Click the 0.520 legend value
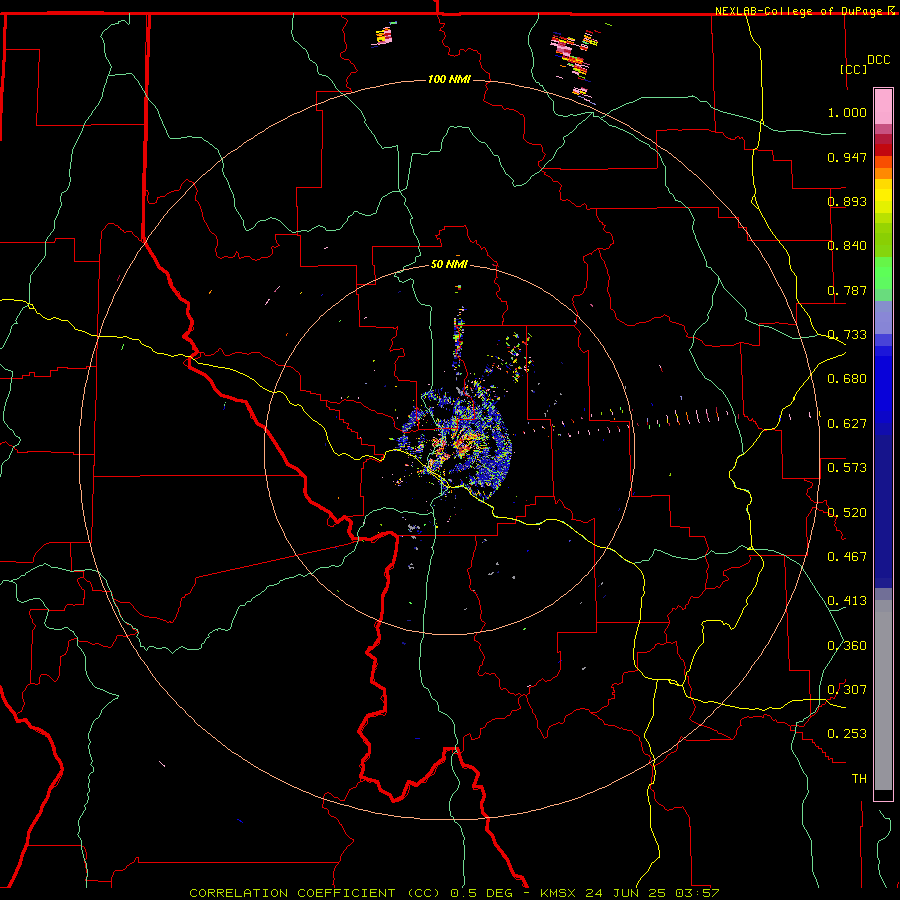This screenshot has width=900, height=900. (847, 513)
